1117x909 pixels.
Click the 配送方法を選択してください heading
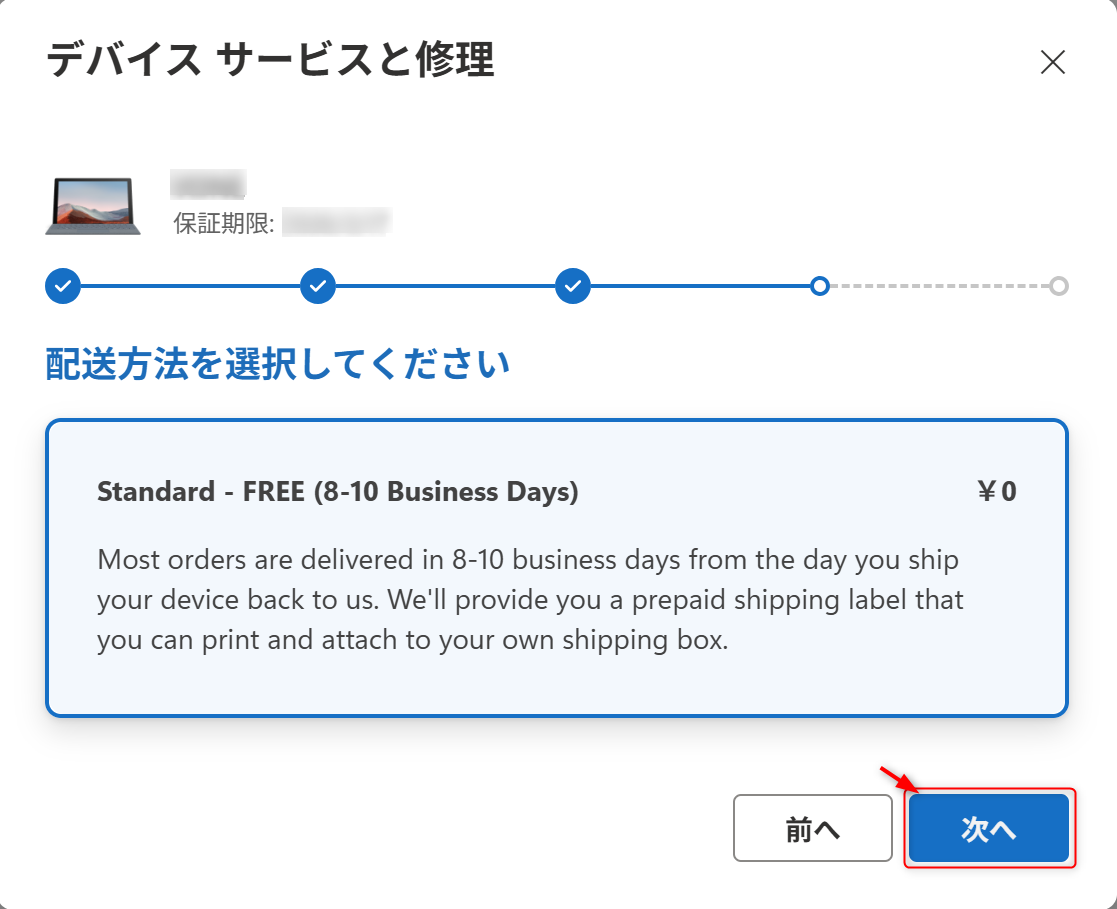pos(278,364)
